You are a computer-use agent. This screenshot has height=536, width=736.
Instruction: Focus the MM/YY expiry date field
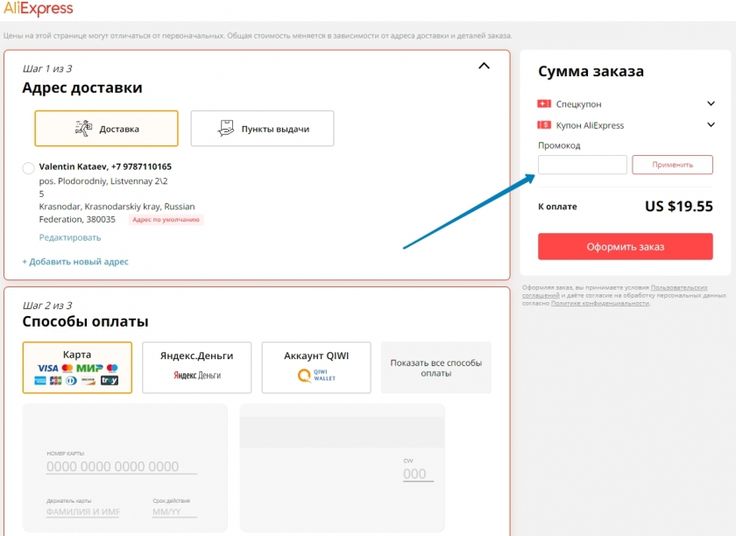click(174, 512)
